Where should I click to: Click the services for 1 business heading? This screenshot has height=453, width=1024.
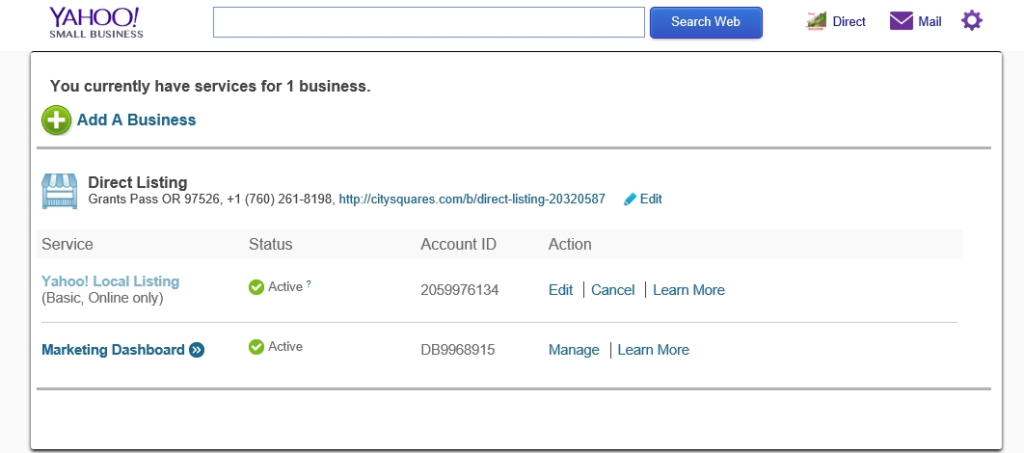210,86
